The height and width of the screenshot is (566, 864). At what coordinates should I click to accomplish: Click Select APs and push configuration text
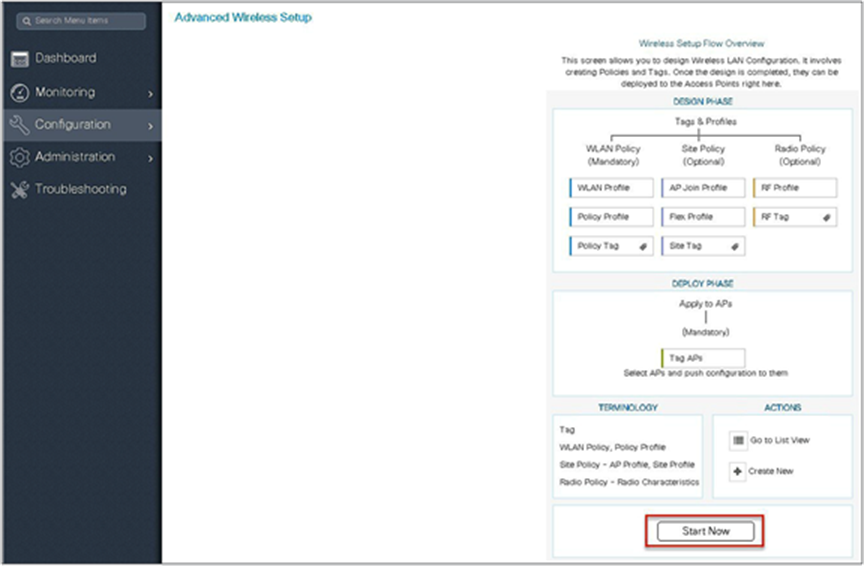click(x=705, y=374)
